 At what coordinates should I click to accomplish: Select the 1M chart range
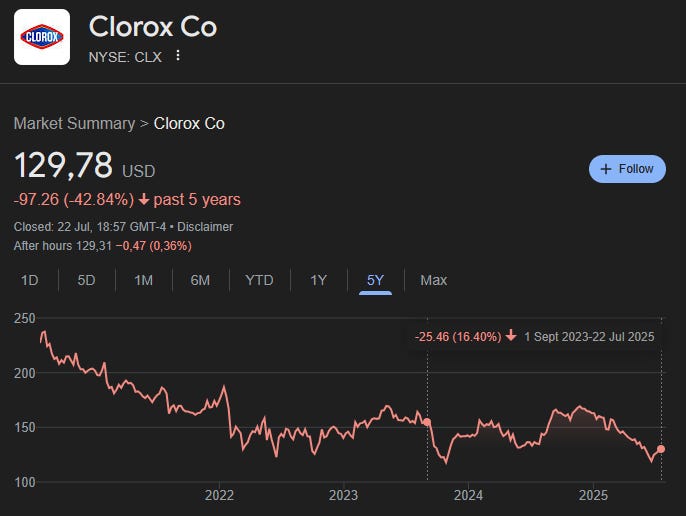144,280
